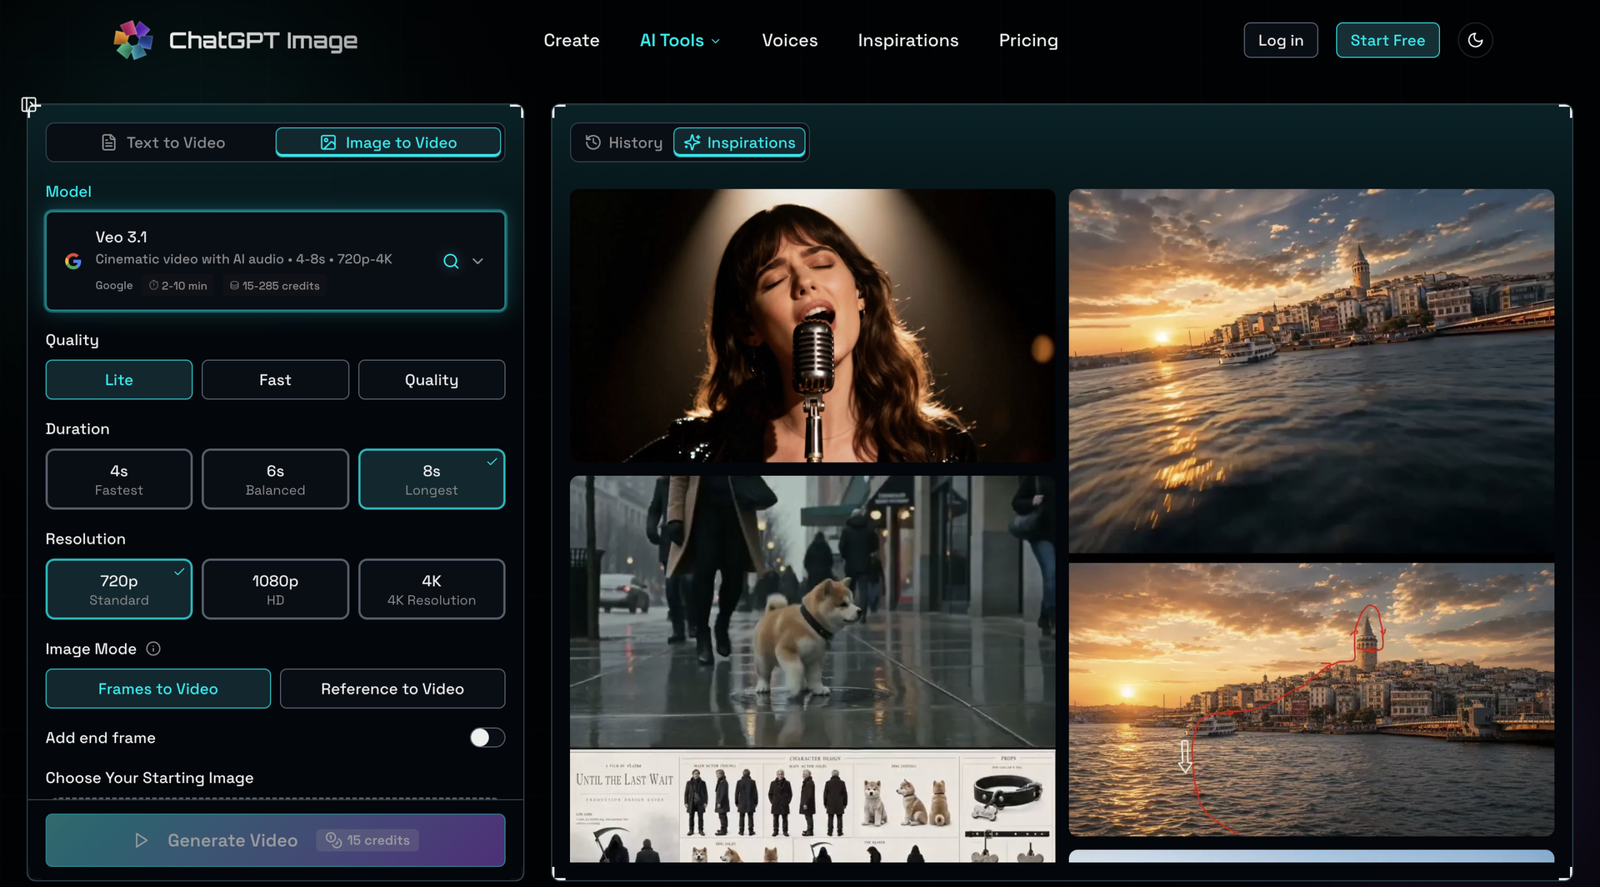Select the Quality quality option
The width and height of the screenshot is (1600, 887).
tap(432, 380)
